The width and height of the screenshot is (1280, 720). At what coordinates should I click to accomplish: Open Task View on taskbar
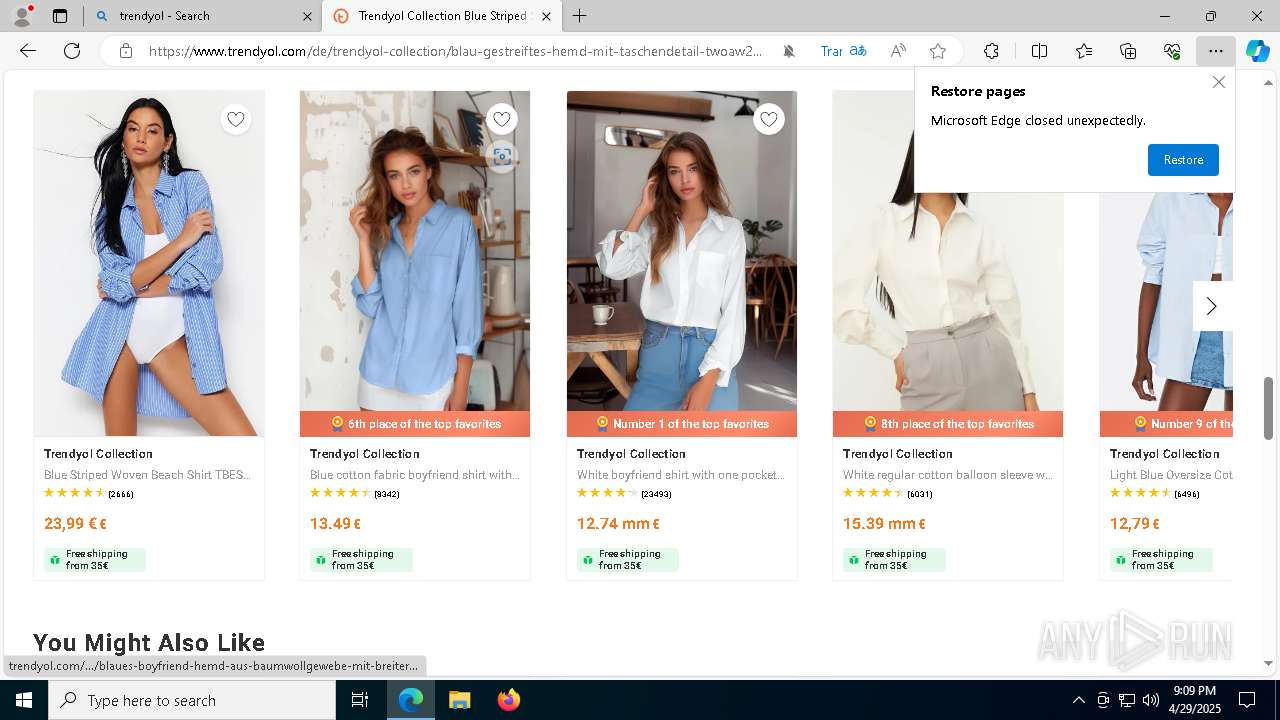coord(360,700)
